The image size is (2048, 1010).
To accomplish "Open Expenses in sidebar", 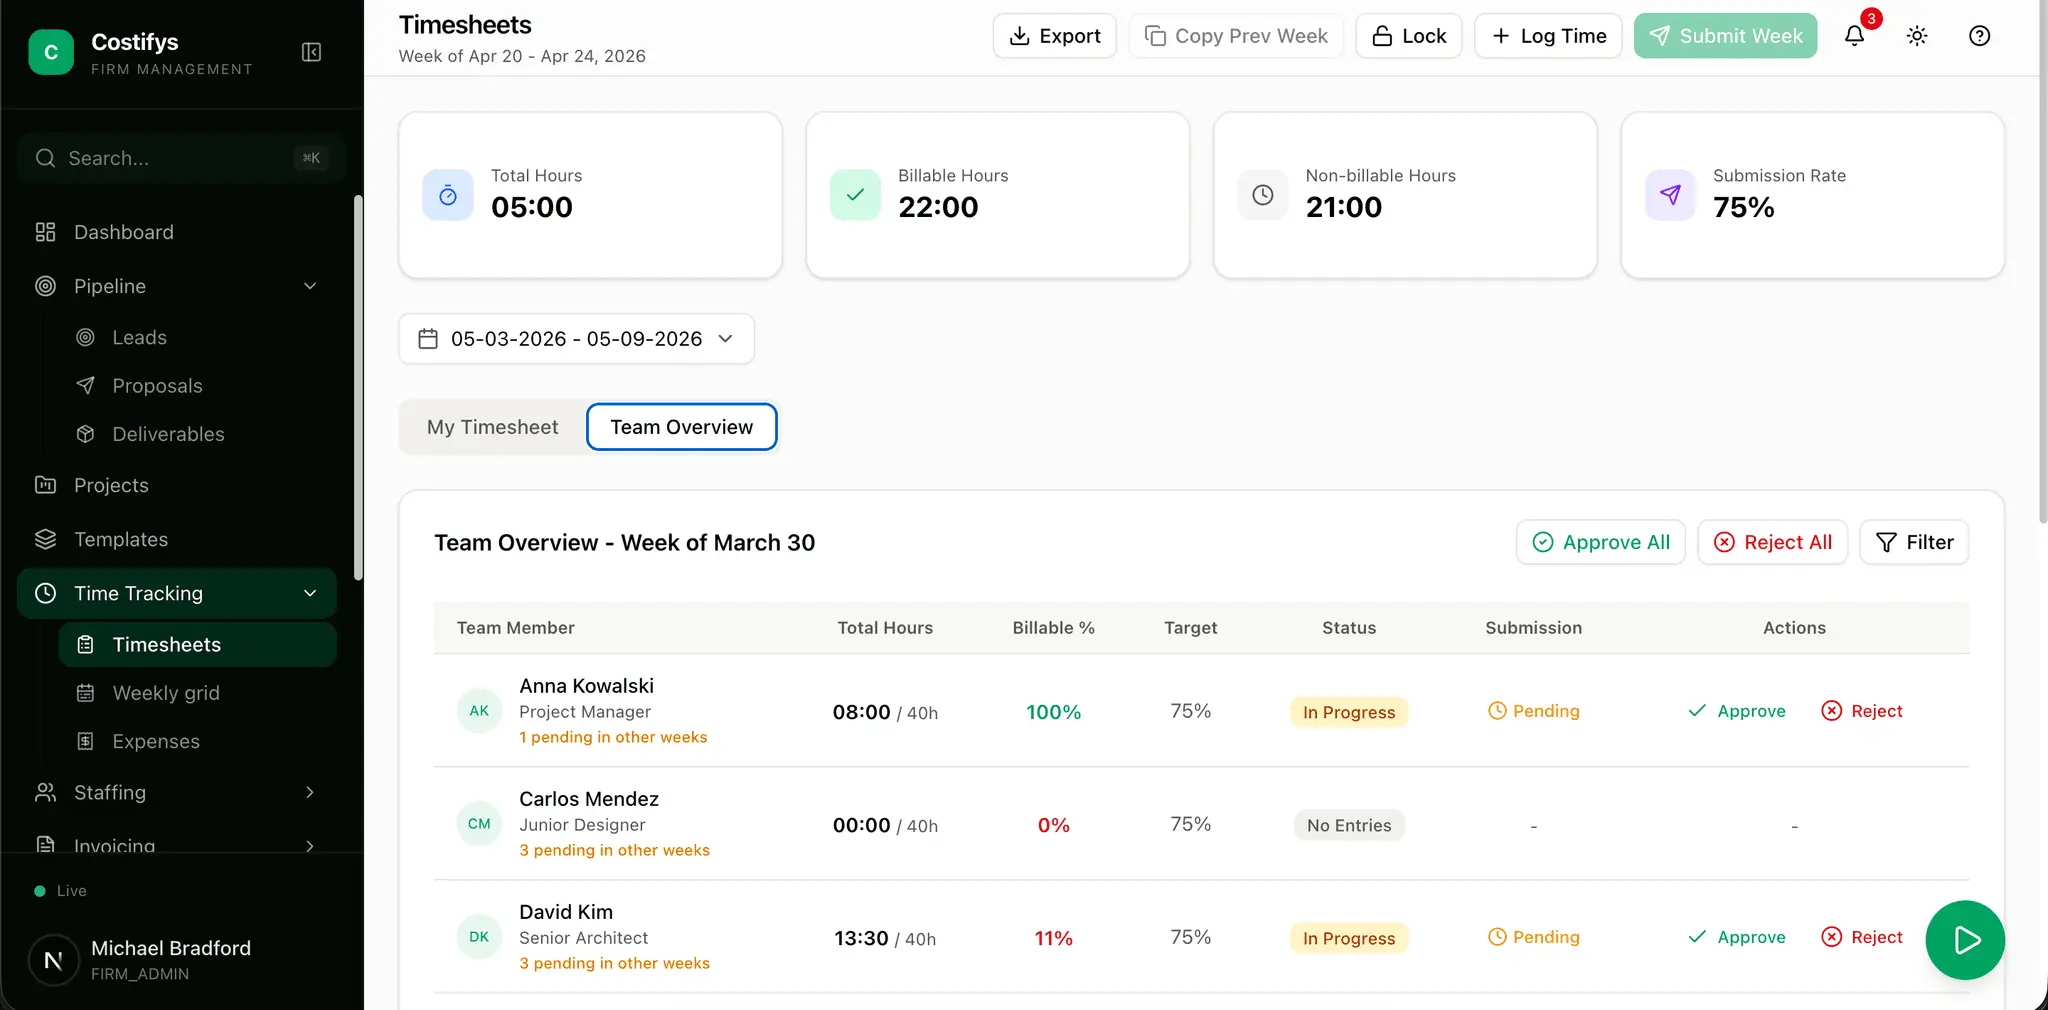I will [x=197, y=741].
